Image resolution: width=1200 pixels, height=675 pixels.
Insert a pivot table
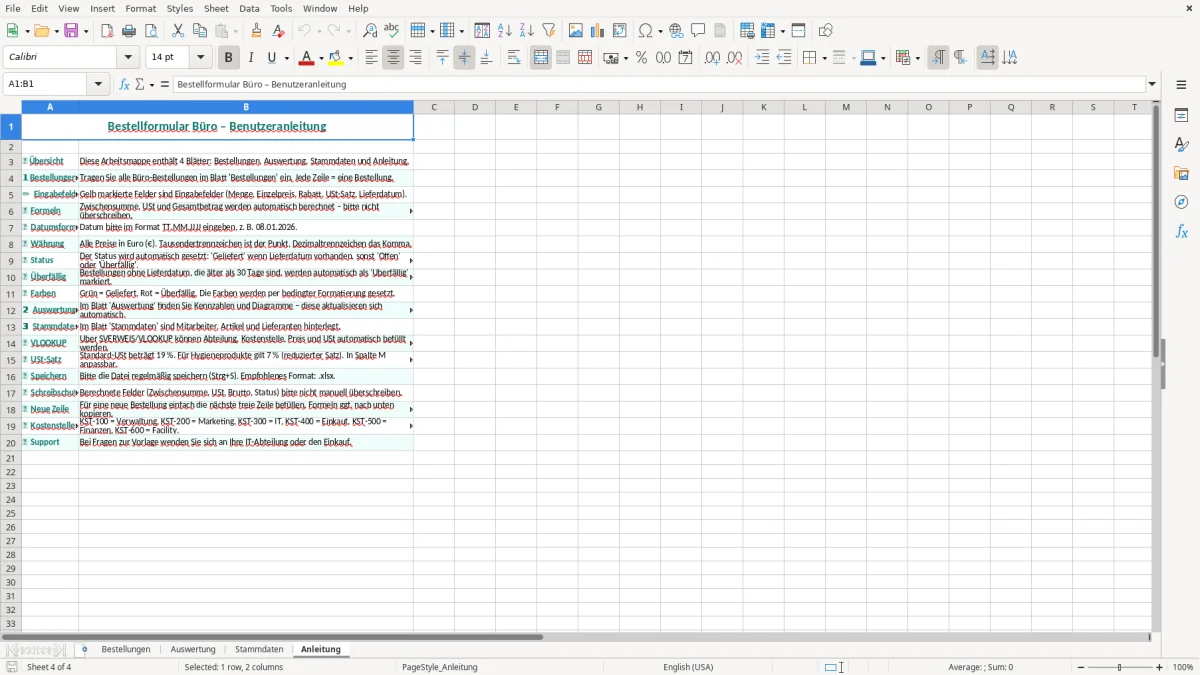(x=620, y=31)
